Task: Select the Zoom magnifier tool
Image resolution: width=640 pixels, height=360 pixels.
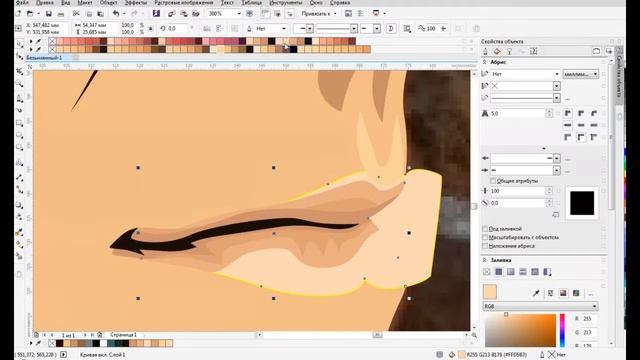Action: click(19, 84)
